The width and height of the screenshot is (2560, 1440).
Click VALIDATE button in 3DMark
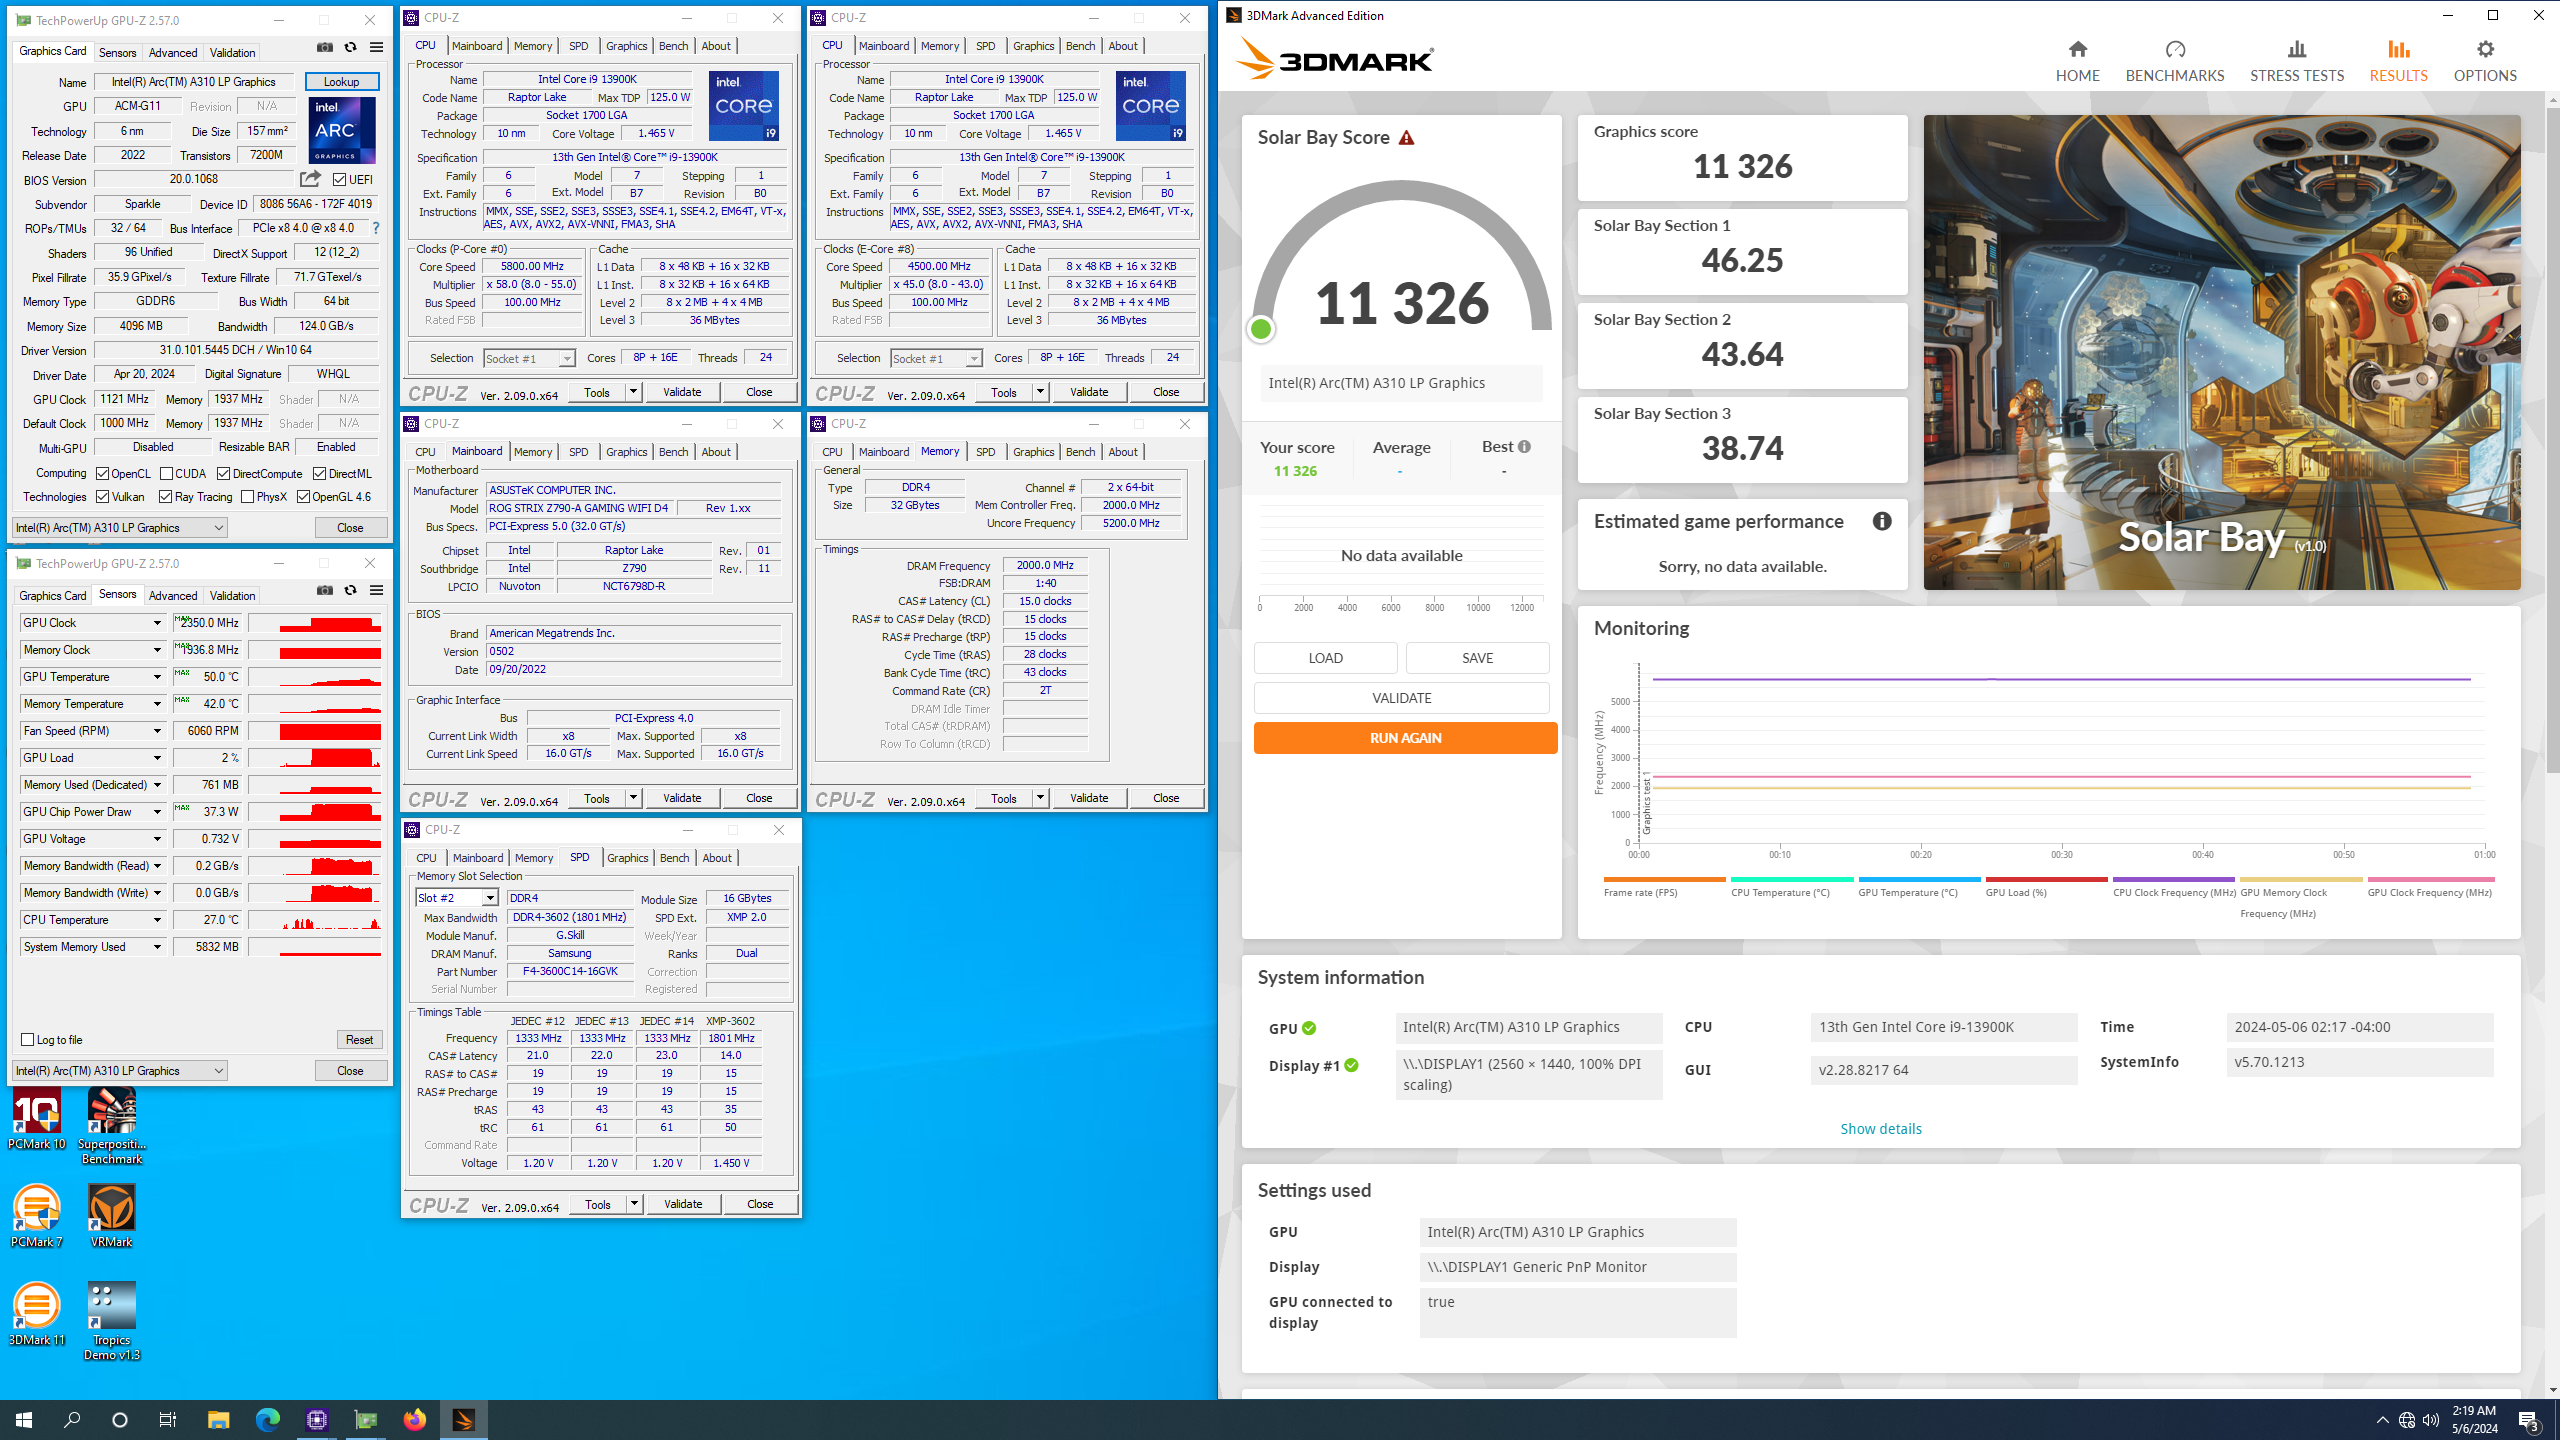[x=1401, y=698]
